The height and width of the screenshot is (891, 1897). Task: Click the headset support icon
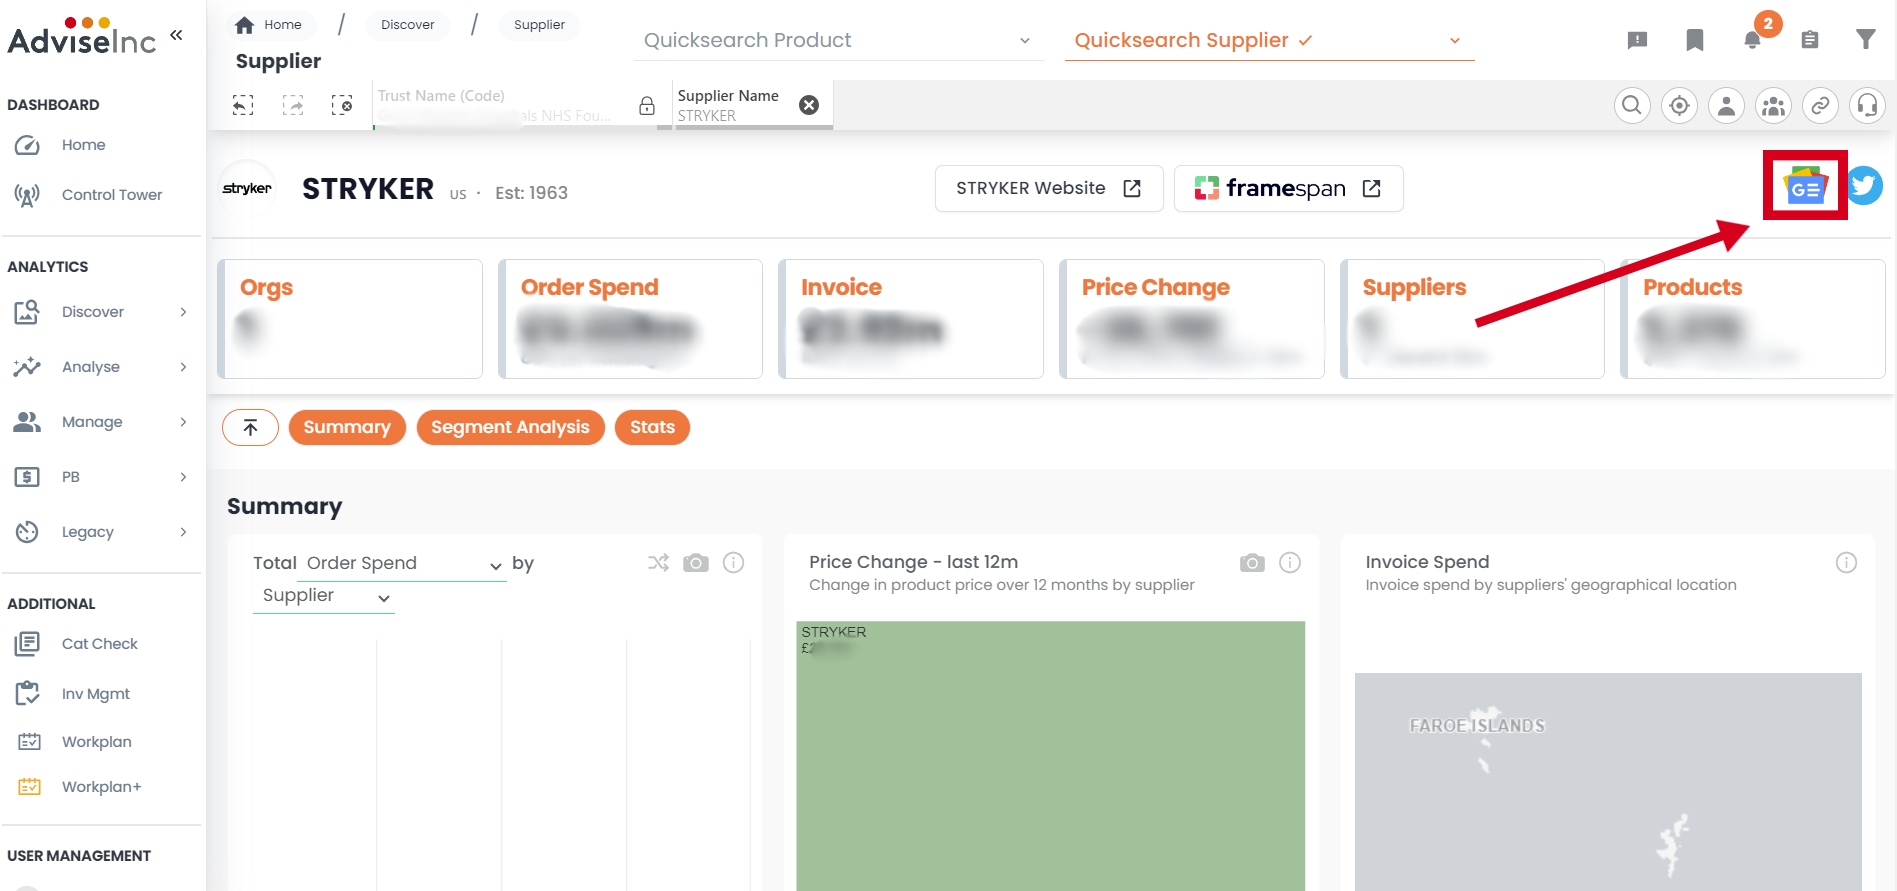pyautogui.click(x=1867, y=105)
